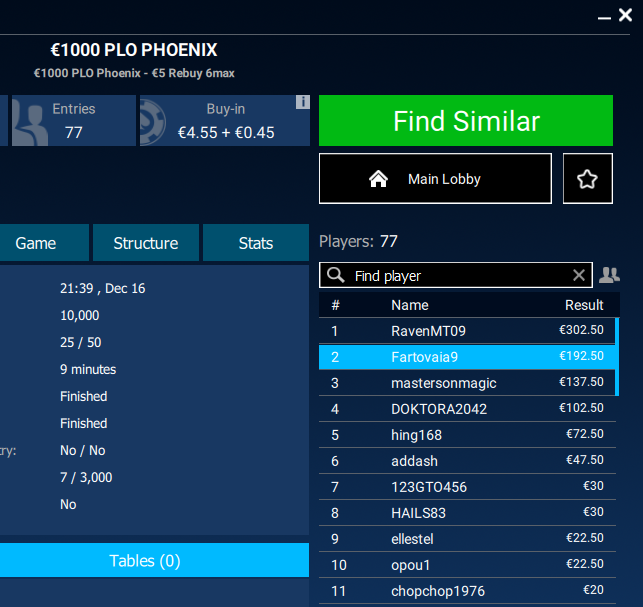This screenshot has width=643, height=607.
Task: Click the €47.50 result value
Action: click(x=585, y=460)
